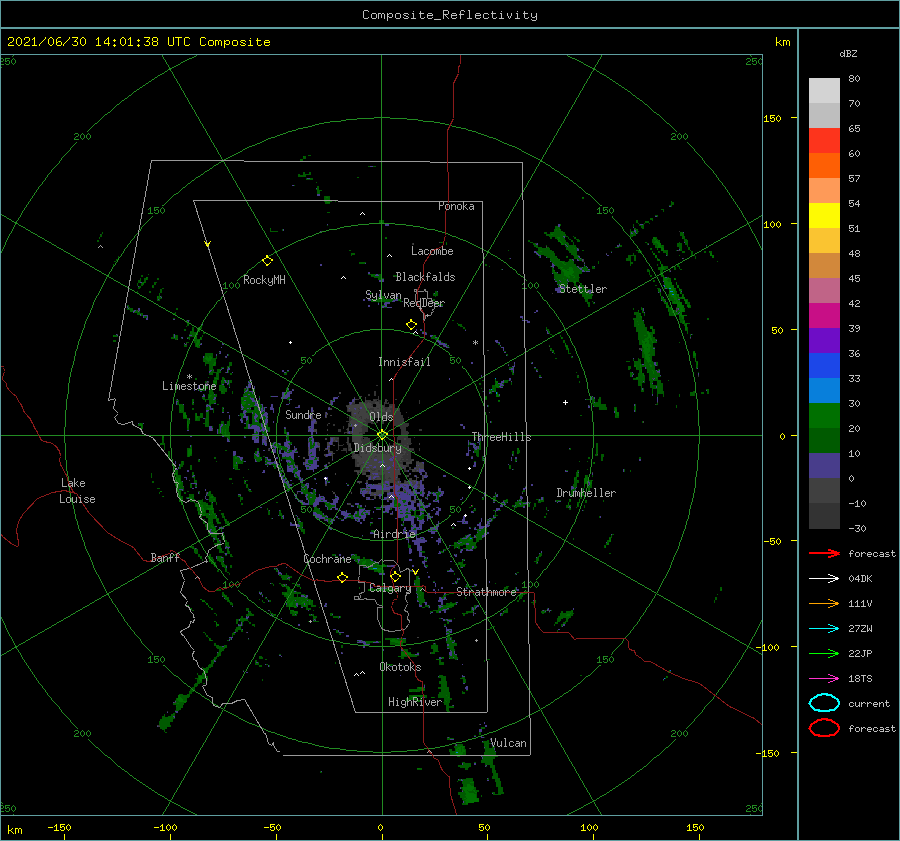900x841 pixels.
Task: Click the Okotoks label
Action: point(400,667)
